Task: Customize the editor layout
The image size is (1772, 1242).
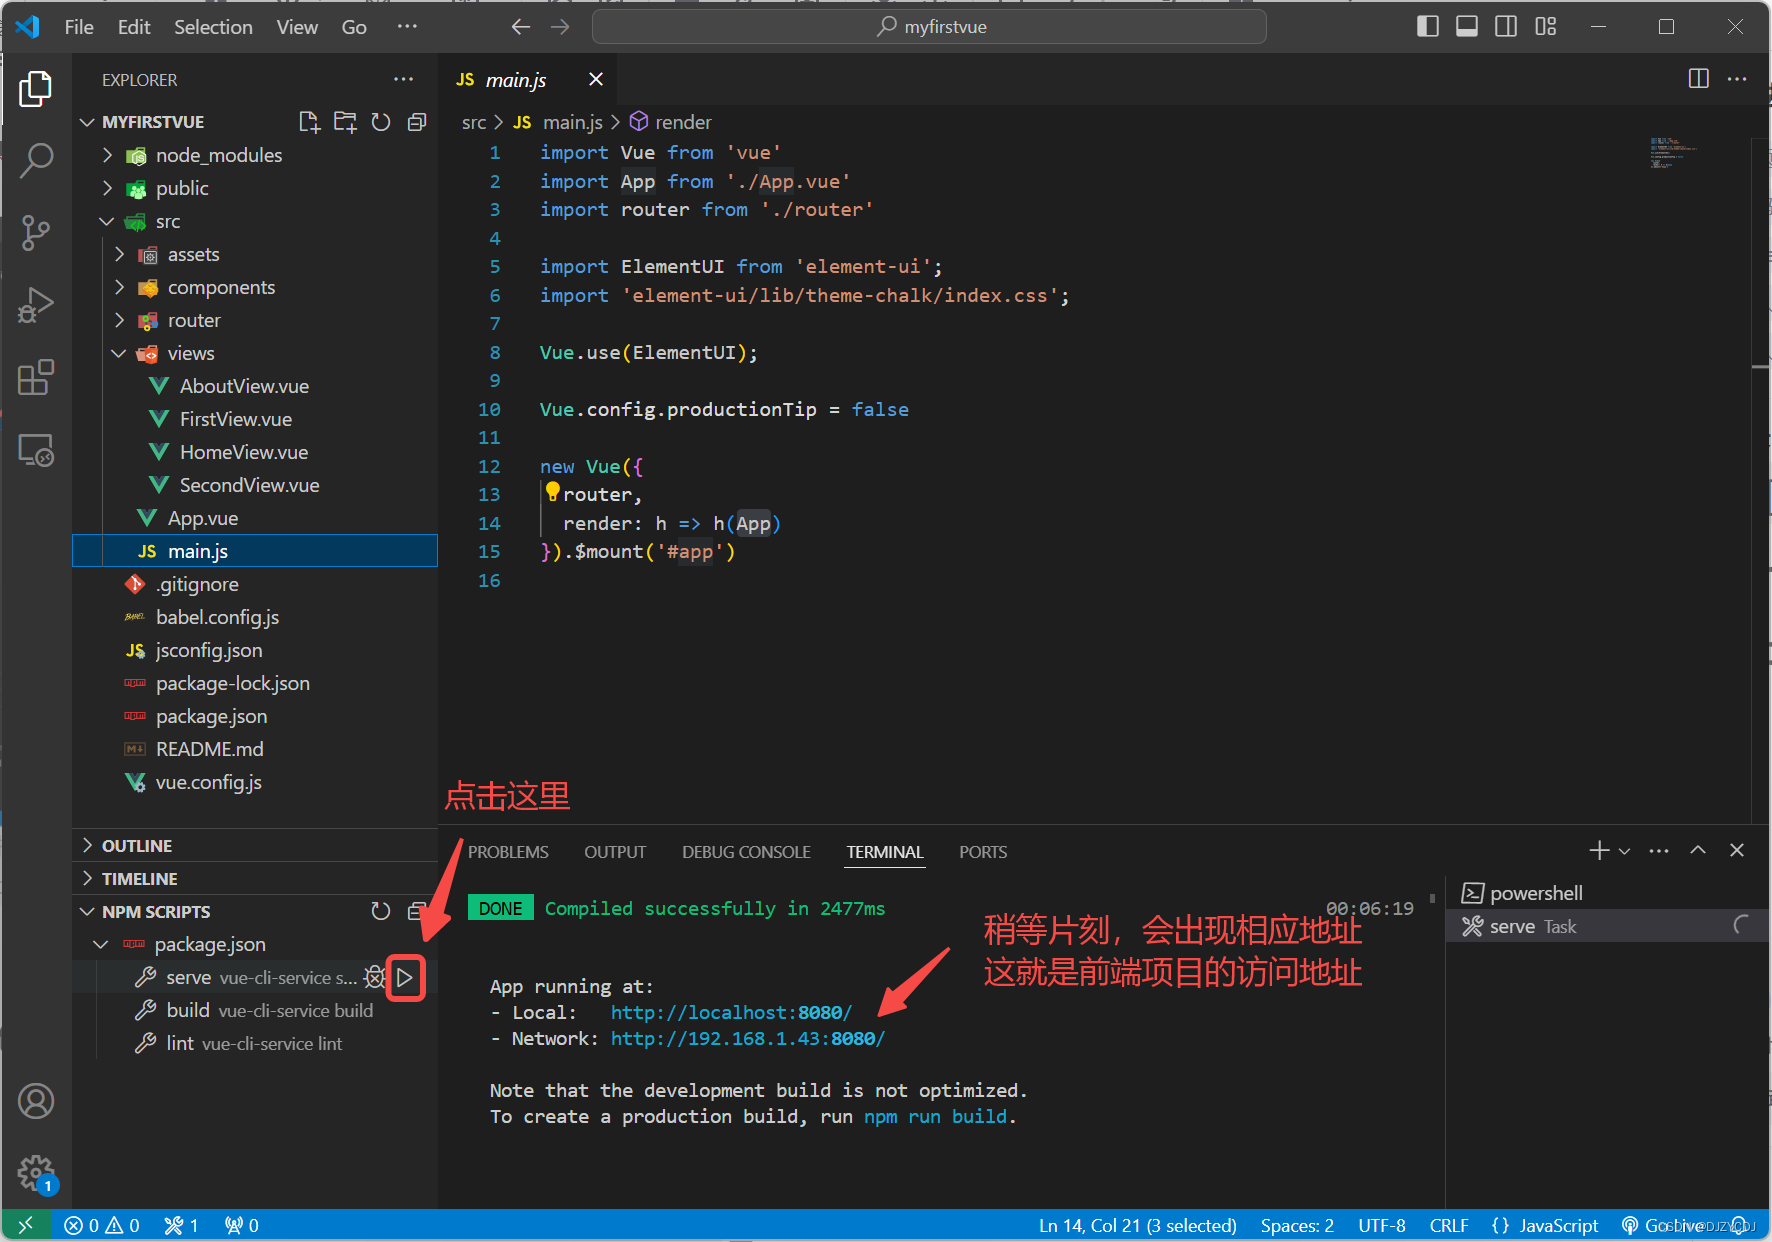Action: click(1546, 27)
